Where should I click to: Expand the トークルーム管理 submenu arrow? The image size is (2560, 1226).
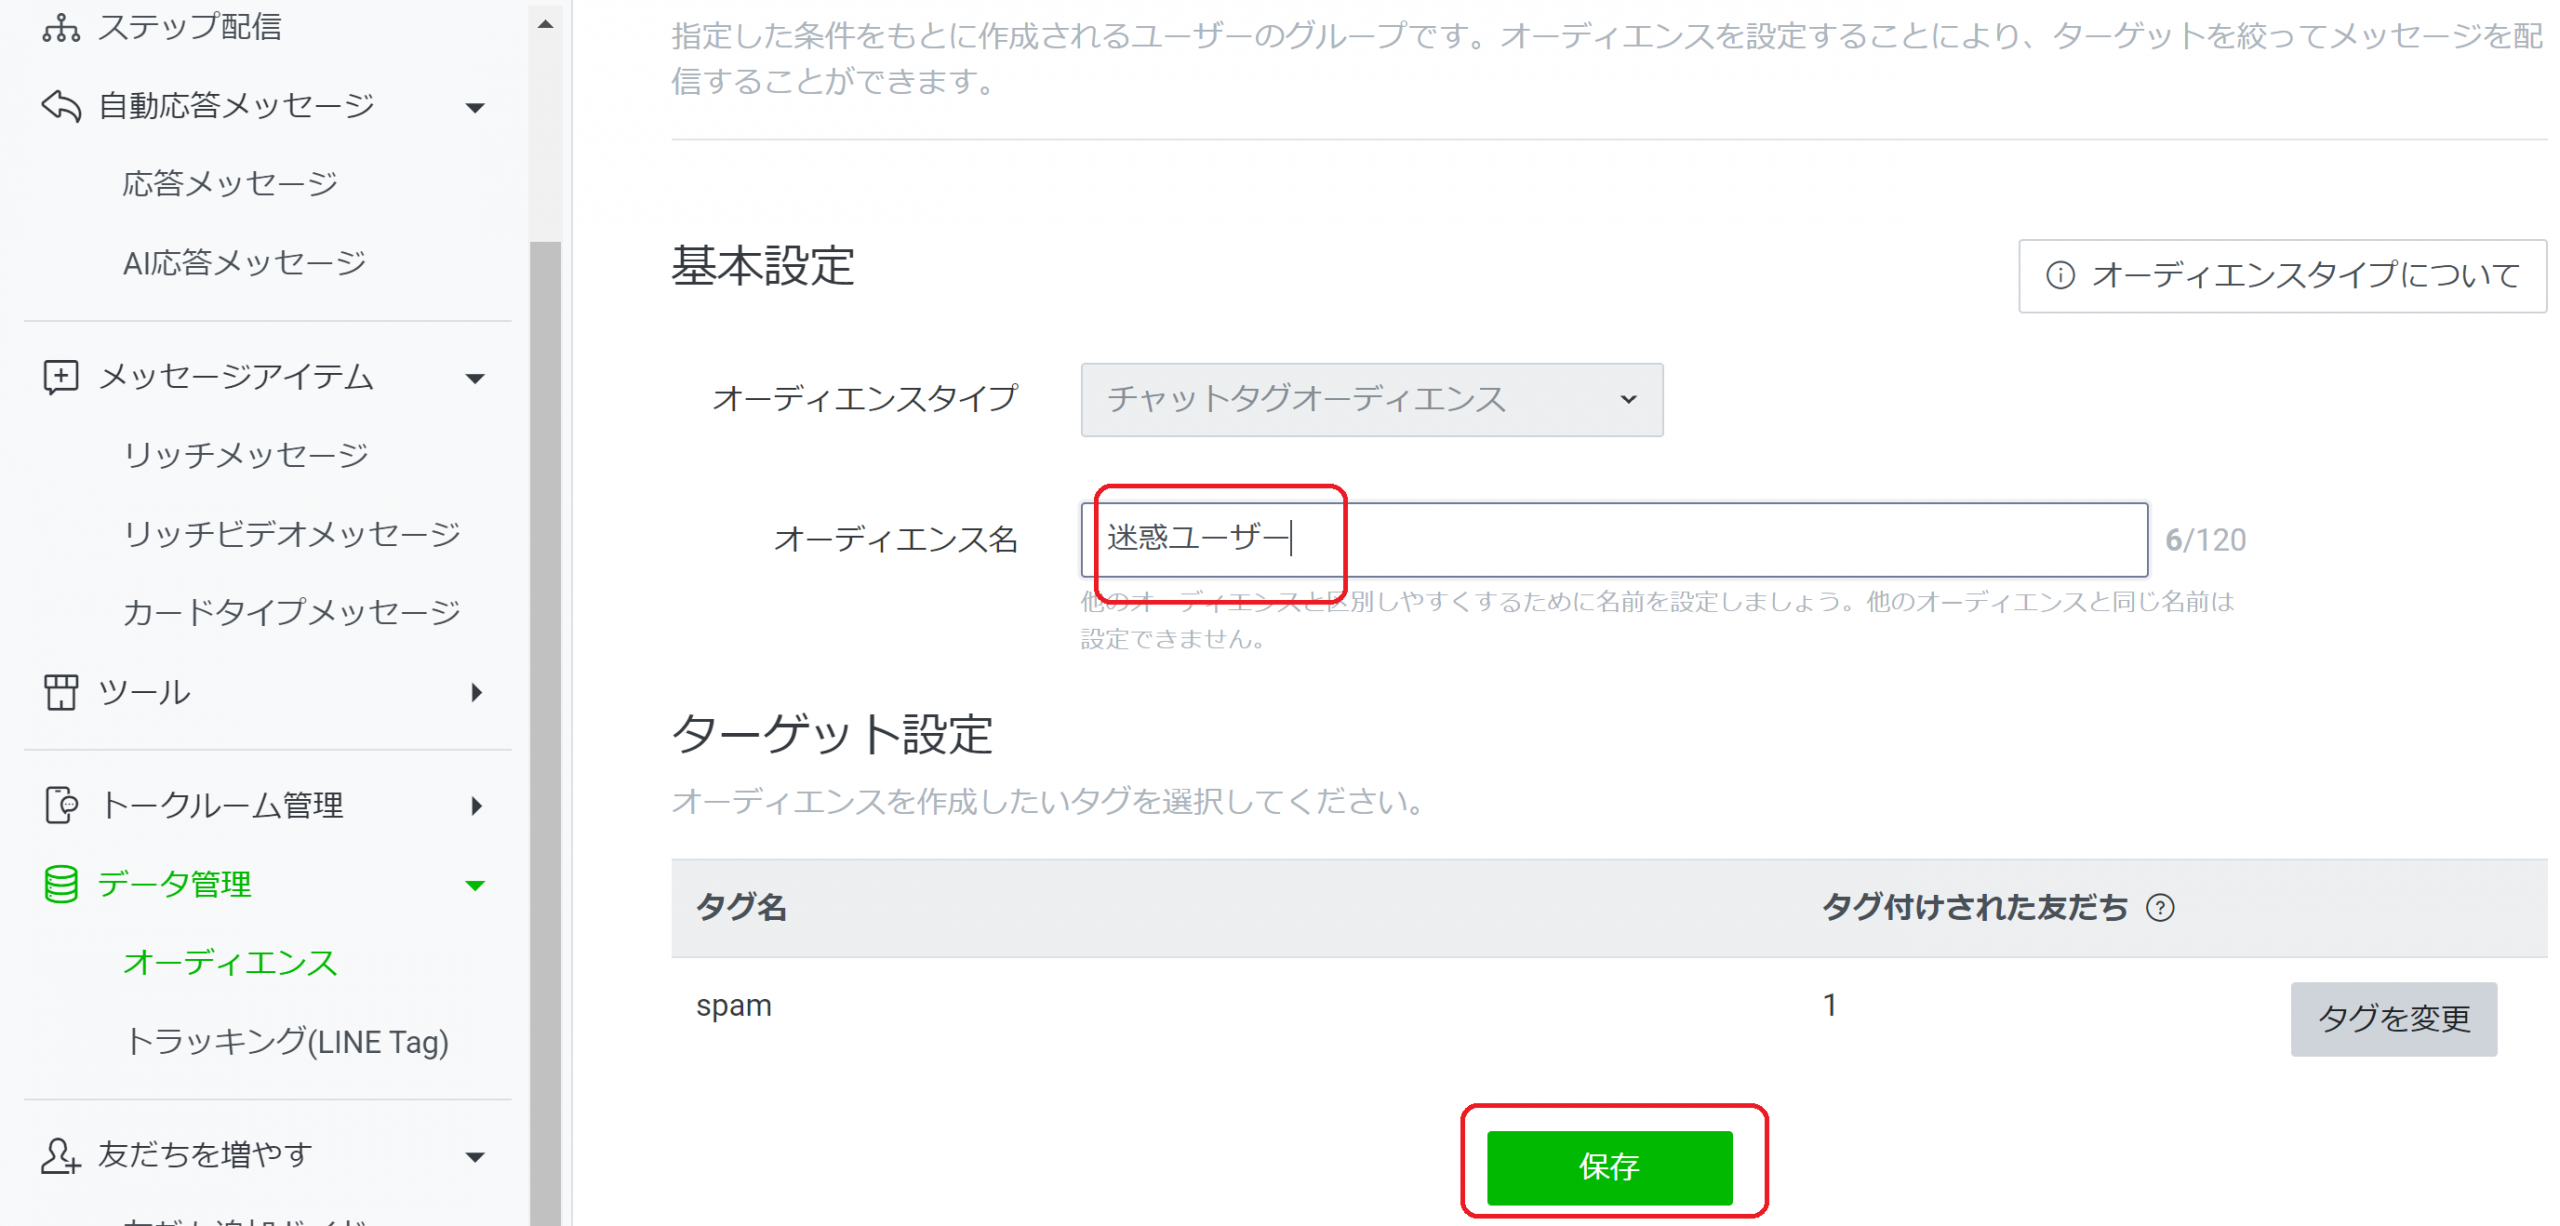pos(476,805)
